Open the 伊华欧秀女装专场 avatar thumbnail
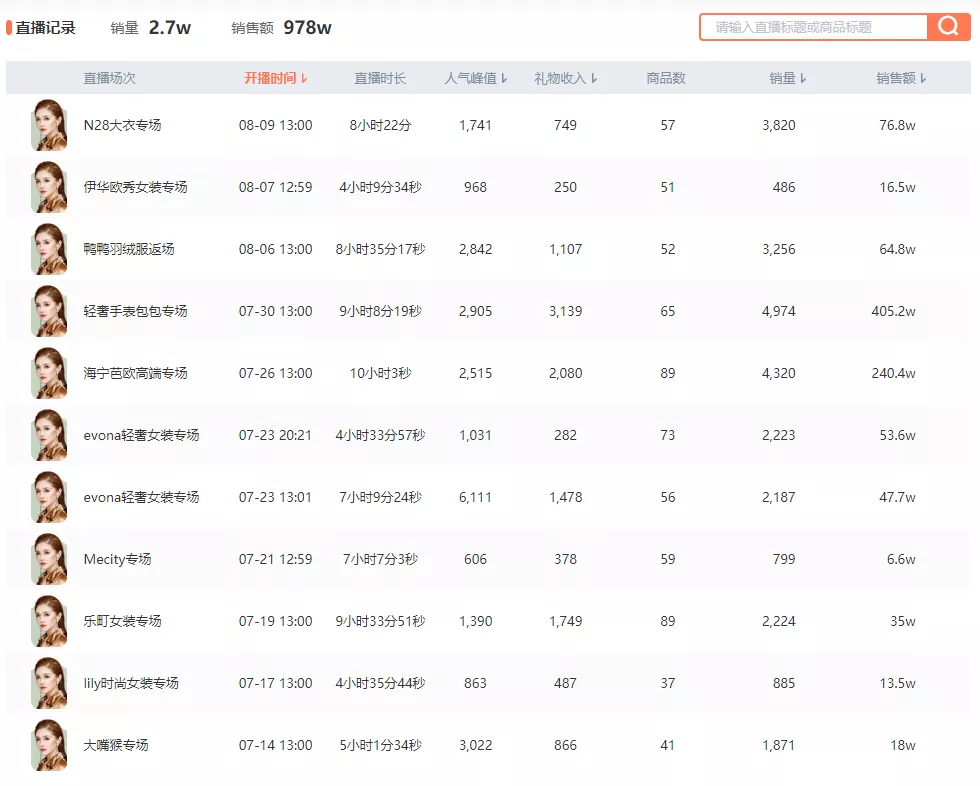This screenshot has height=786, width=980. 49,187
